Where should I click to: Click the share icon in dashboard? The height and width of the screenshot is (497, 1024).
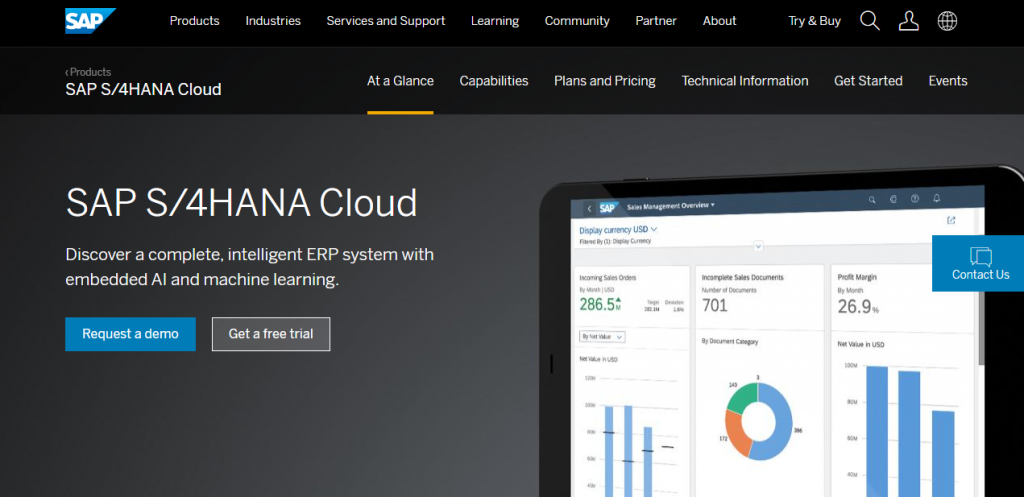click(951, 220)
